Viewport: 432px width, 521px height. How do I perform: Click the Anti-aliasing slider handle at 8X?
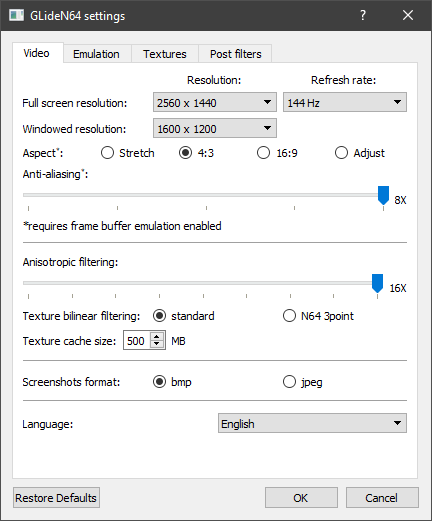pos(383,195)
